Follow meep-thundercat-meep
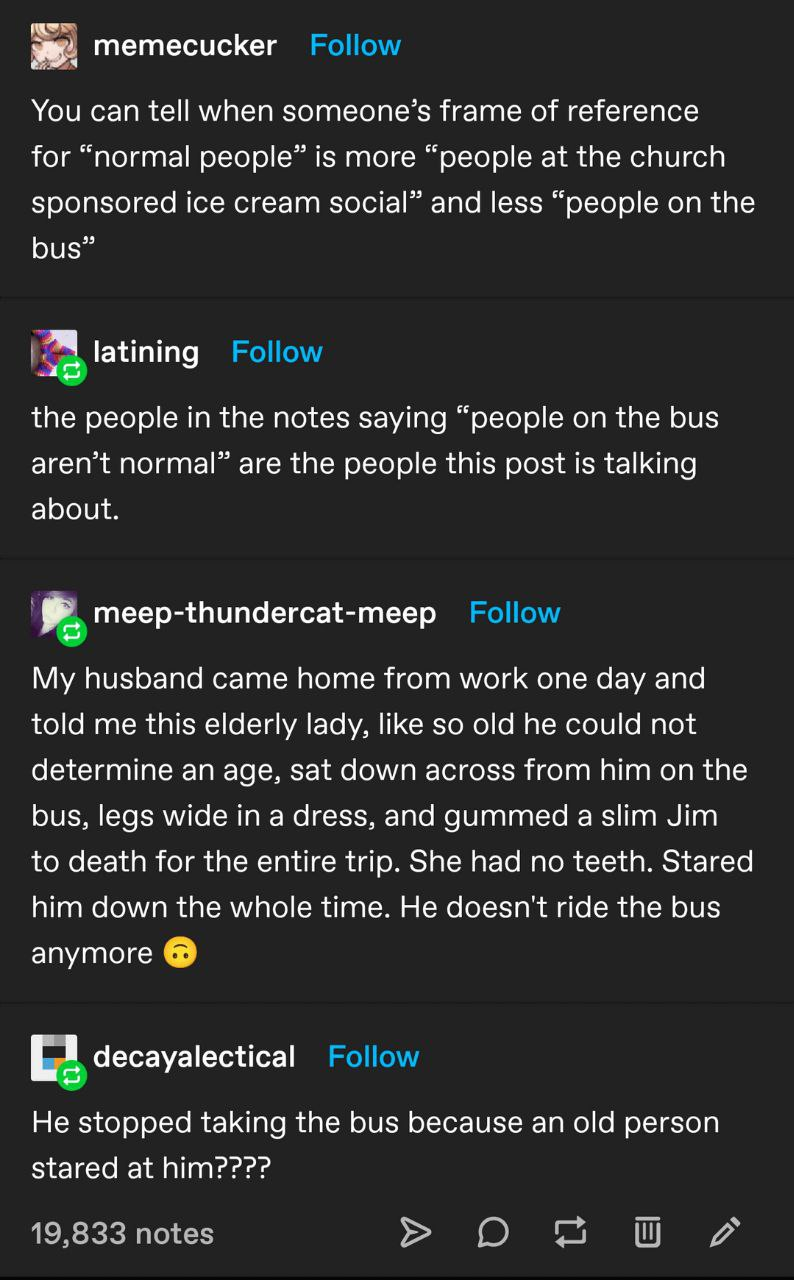The image size is (794, 1280). coord(515,613)
